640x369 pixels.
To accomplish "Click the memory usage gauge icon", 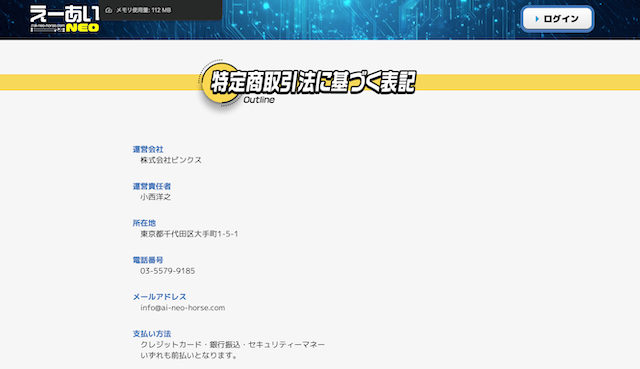I will click(109, 10).
